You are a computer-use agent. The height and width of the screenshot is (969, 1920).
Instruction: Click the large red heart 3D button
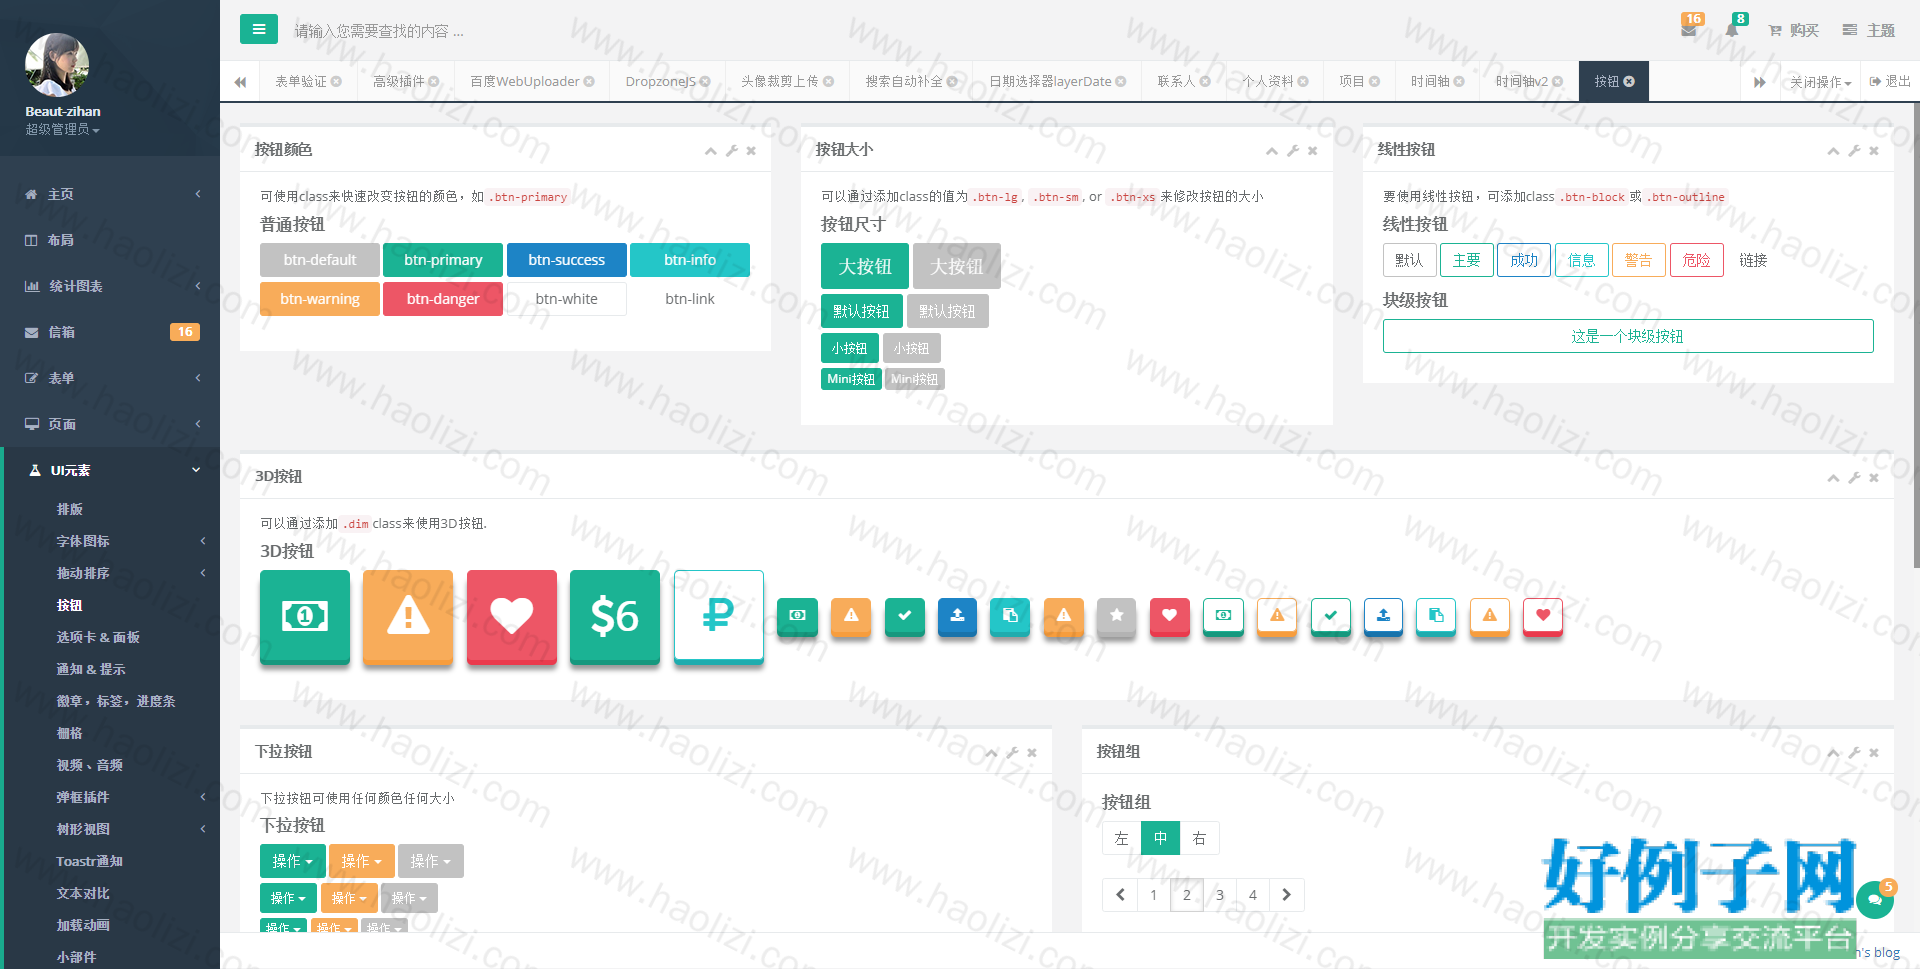(512, 616)
